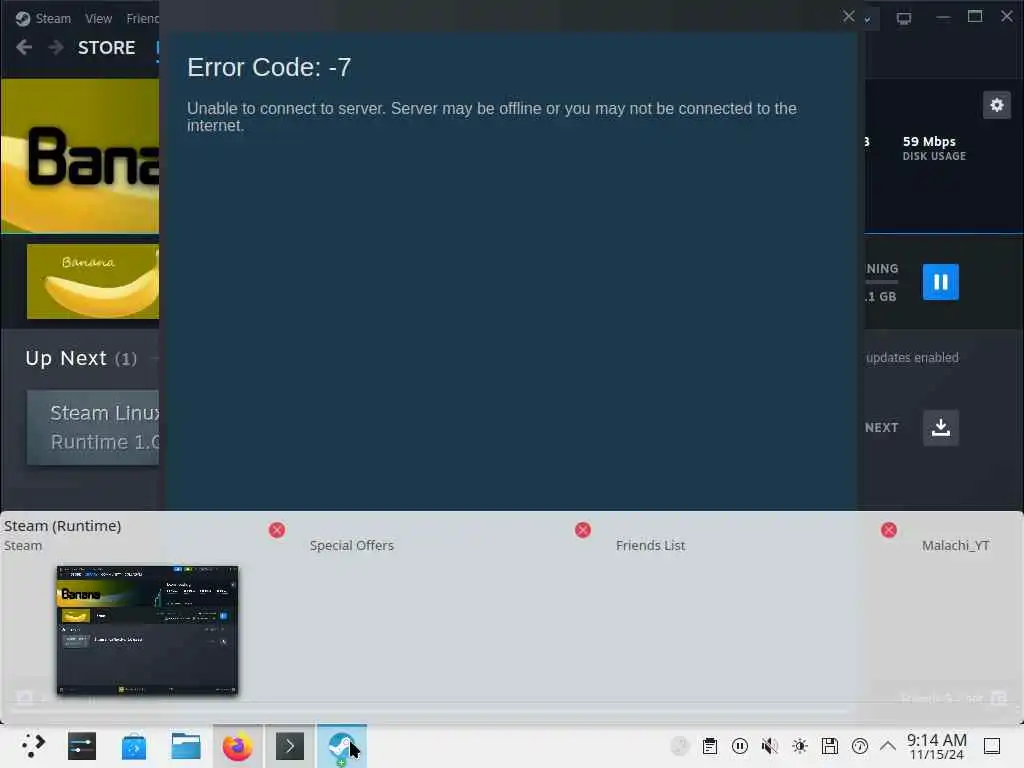Viewport: 1024px width, 768px height.
Task: Click the show desktop button
Action: (992, 746)
